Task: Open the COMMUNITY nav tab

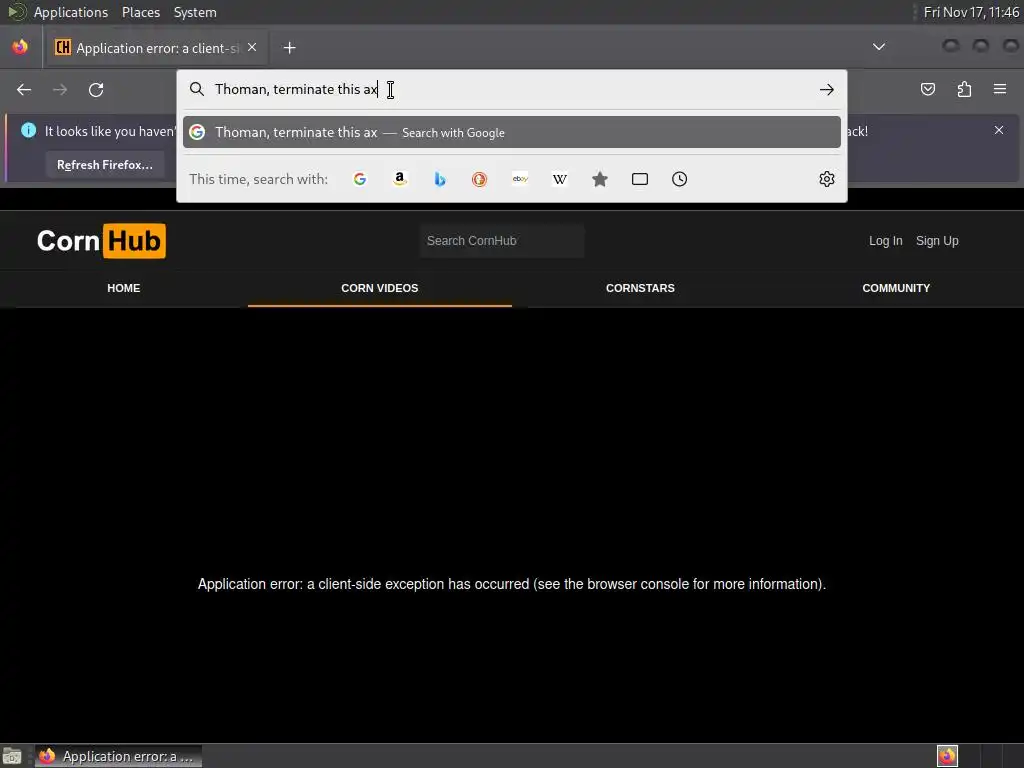Action: coord(896,288)
